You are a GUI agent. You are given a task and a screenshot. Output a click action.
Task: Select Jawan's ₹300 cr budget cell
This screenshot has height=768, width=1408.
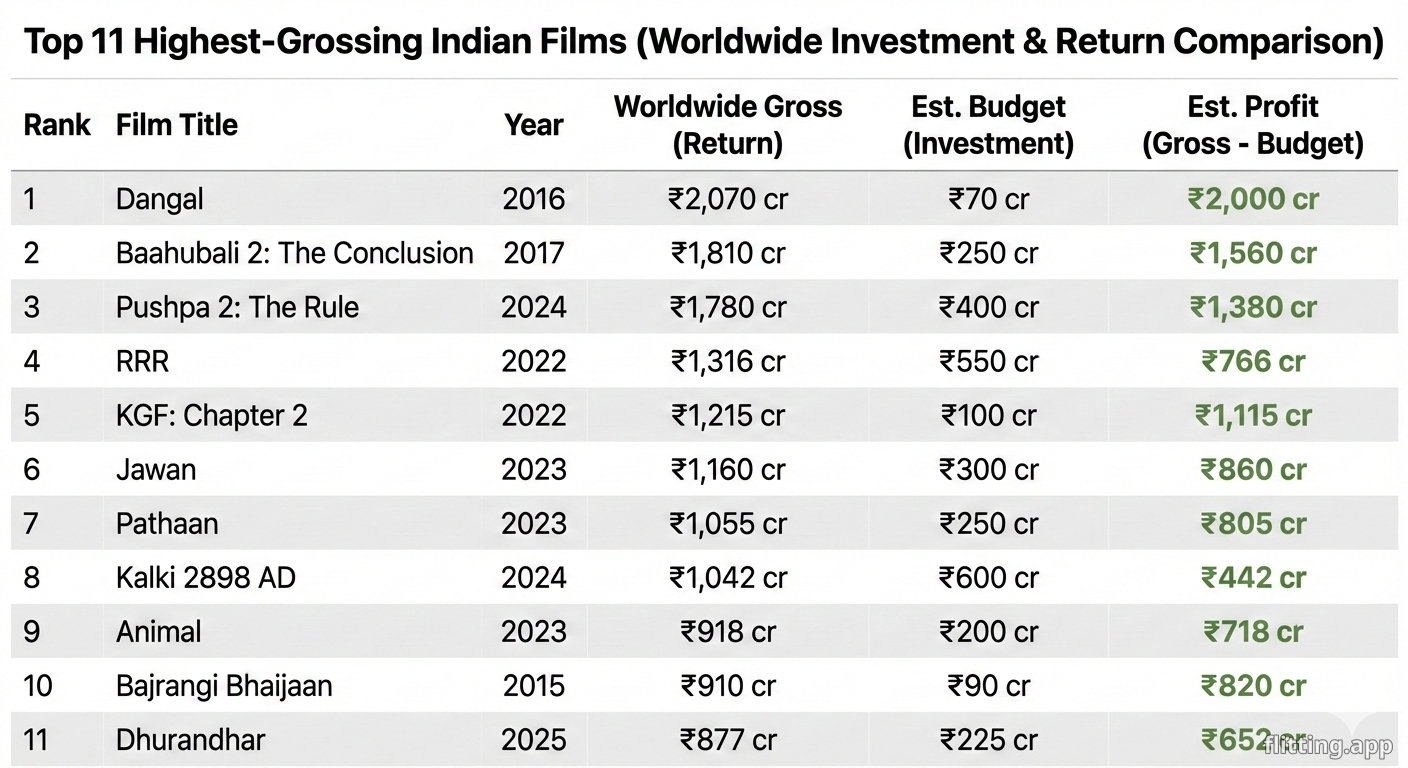point(988,469)
